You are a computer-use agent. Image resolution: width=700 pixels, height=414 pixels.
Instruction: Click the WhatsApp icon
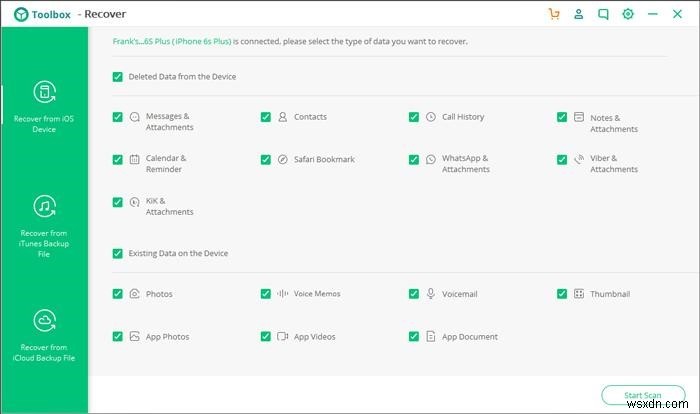point(431,159)
